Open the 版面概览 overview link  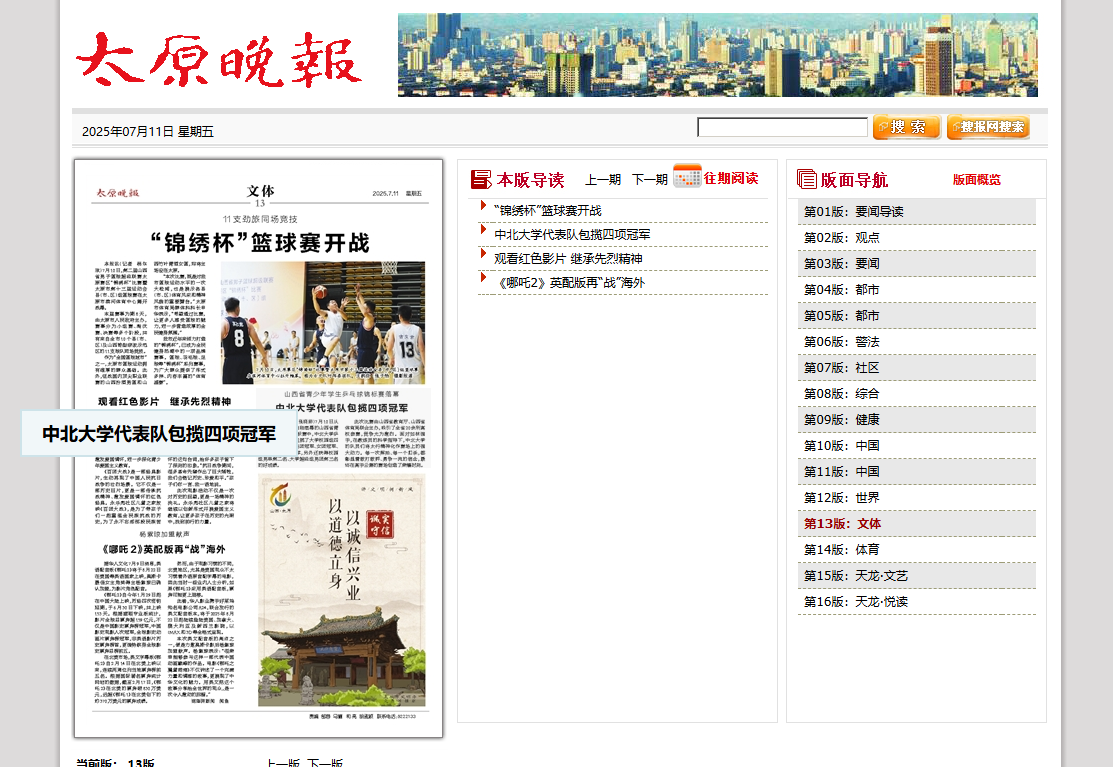pyautogui.click(x=976, y=180)
